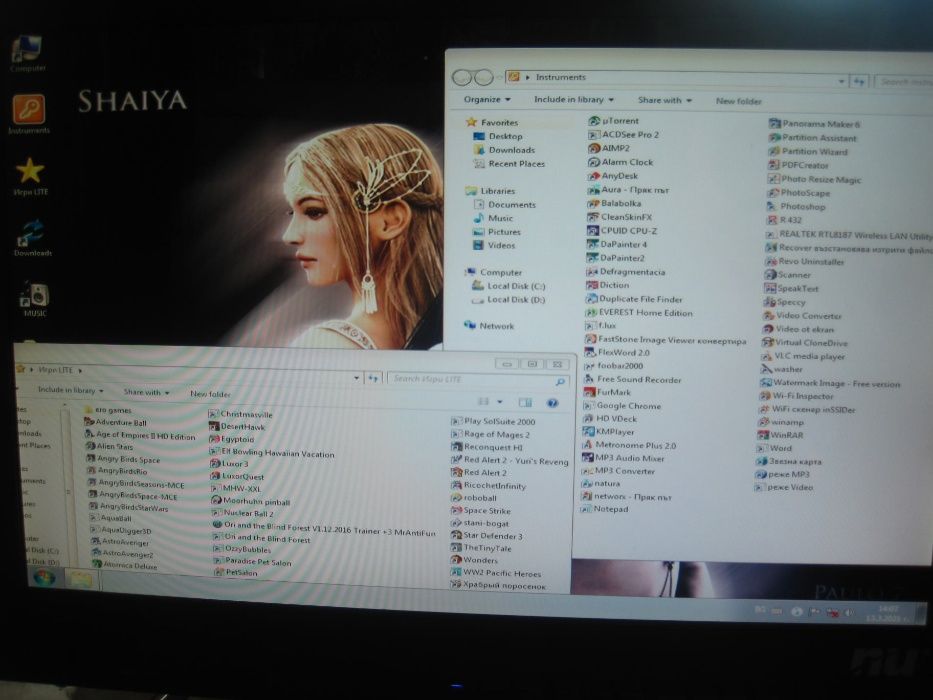Open Ori and the Blind Forest shortcut

click(262, 538)
